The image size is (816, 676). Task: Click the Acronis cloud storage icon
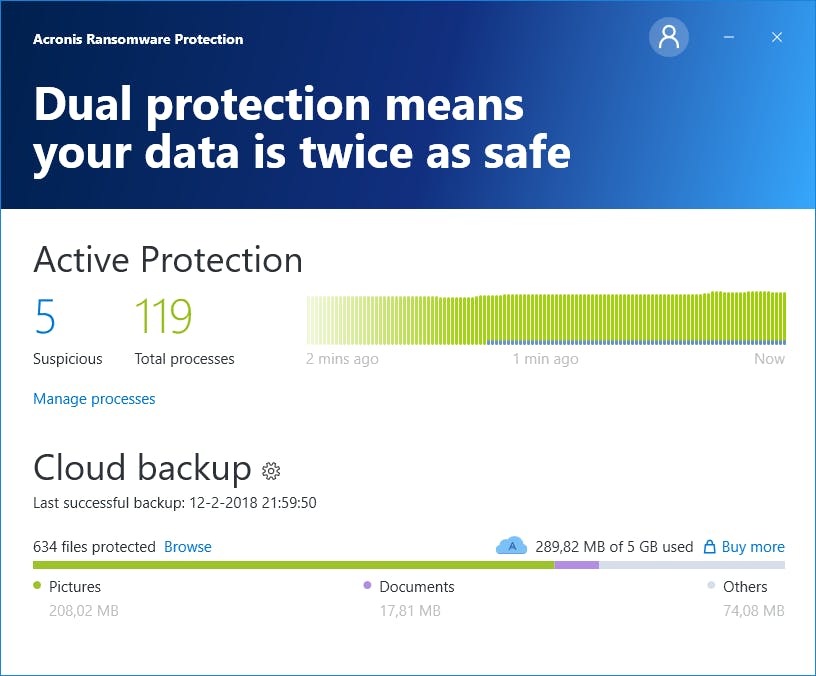511,546
